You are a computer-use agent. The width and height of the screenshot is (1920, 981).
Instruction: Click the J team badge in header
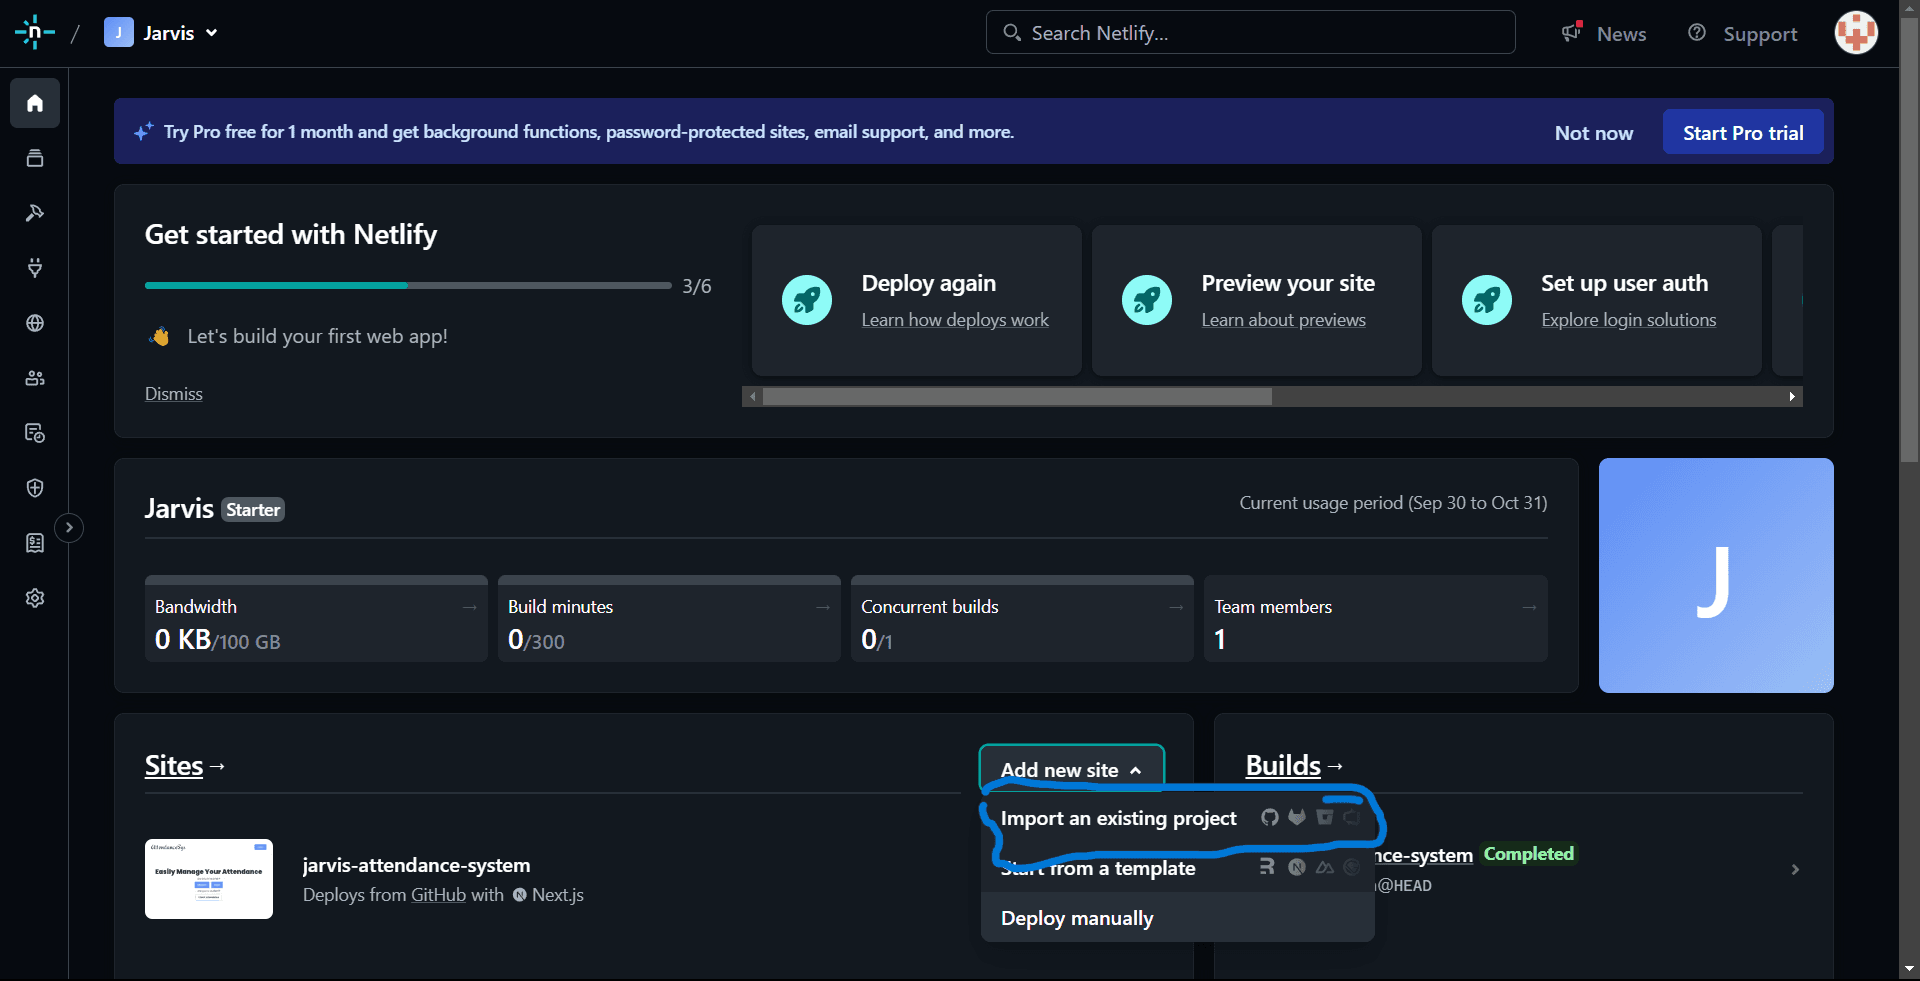point(119,33)
